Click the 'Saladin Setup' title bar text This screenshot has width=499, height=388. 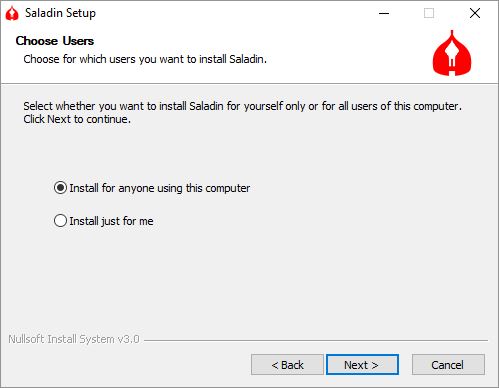coord(60,13)
